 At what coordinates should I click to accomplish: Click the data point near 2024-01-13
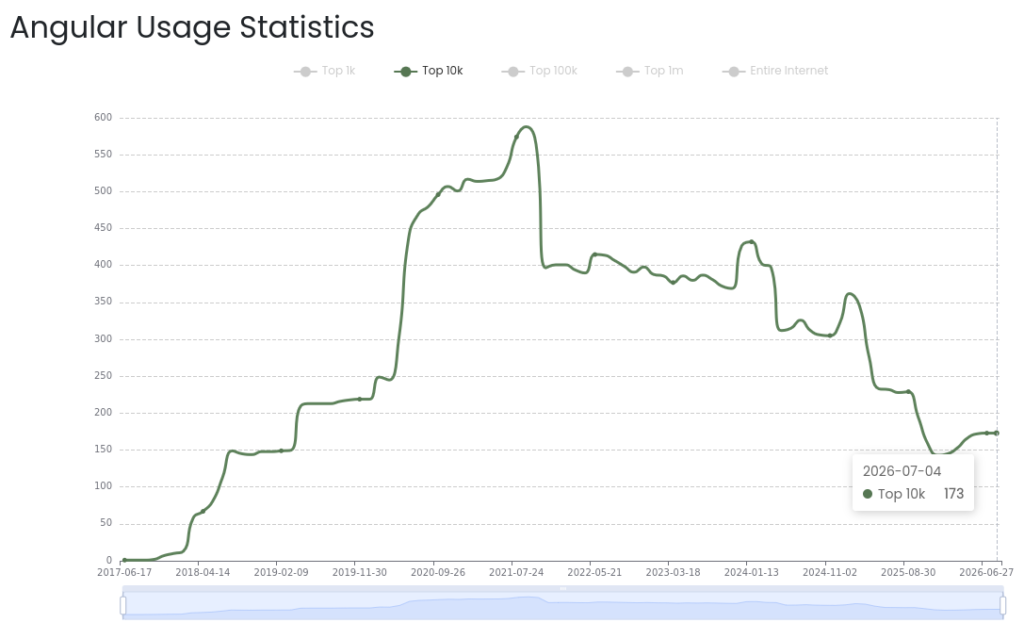(752, 242)
